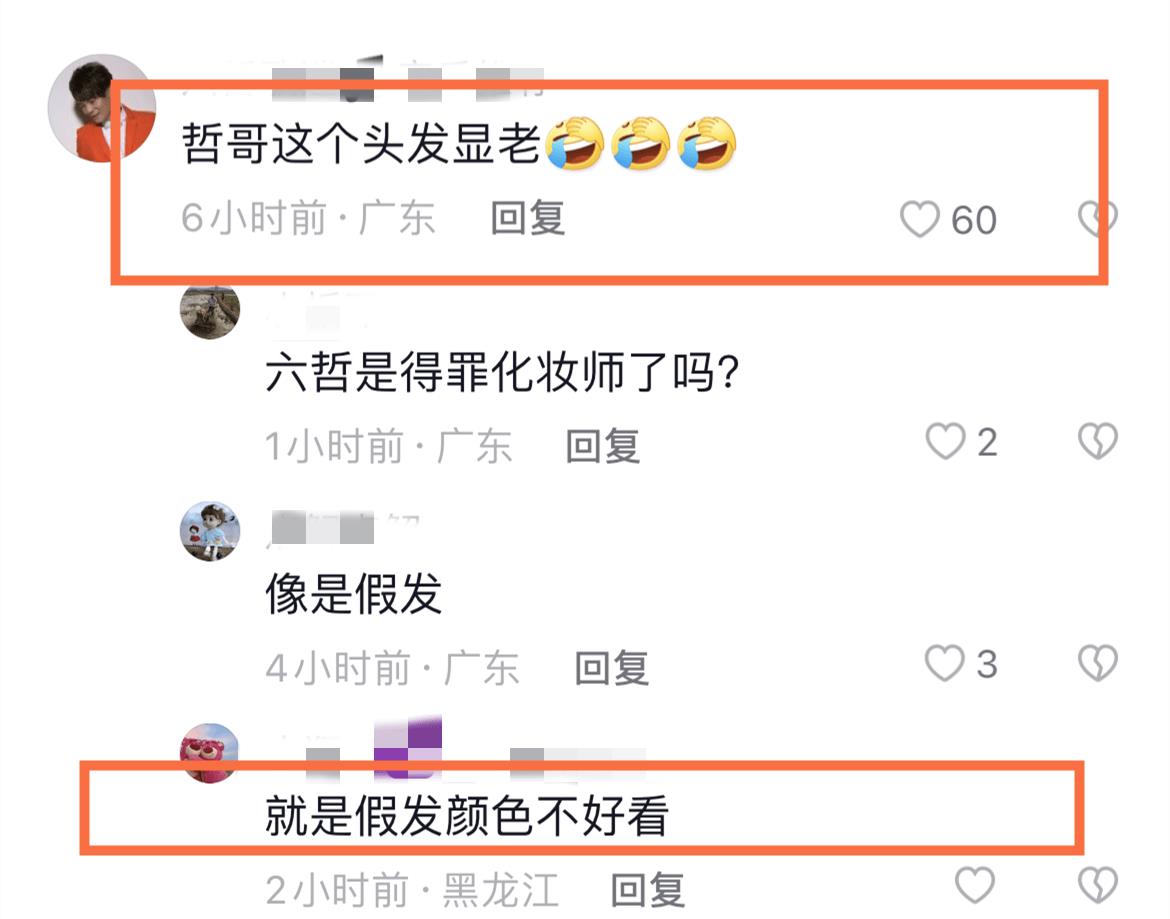The height and width of the screenshot is (919, 1170).
Task: Dislike the 六哲是得罪化妆师了吗 comment
Action: pyautogui.click(x=1098, y=440)
